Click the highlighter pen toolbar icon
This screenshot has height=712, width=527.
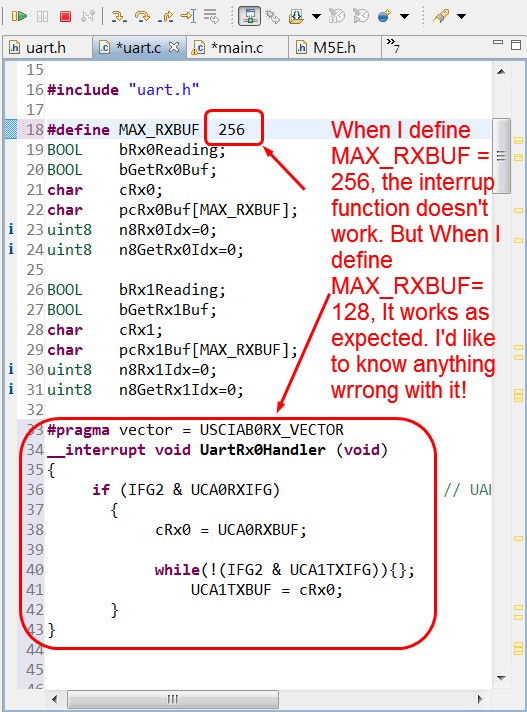[441, 17]
